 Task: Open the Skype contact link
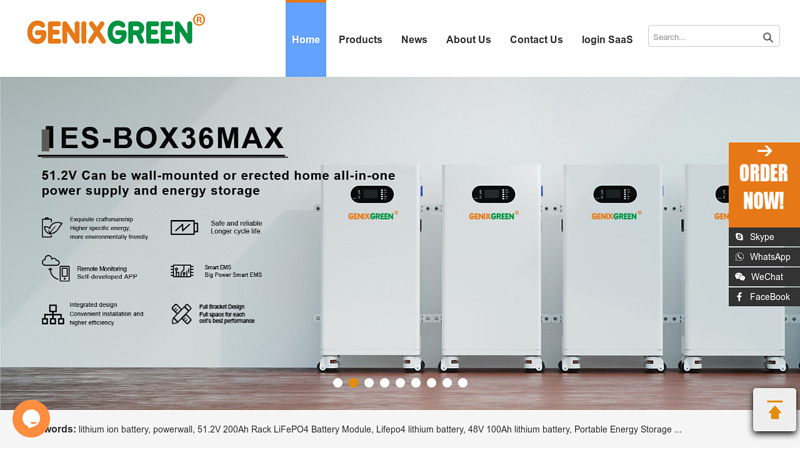pos(764,237)
